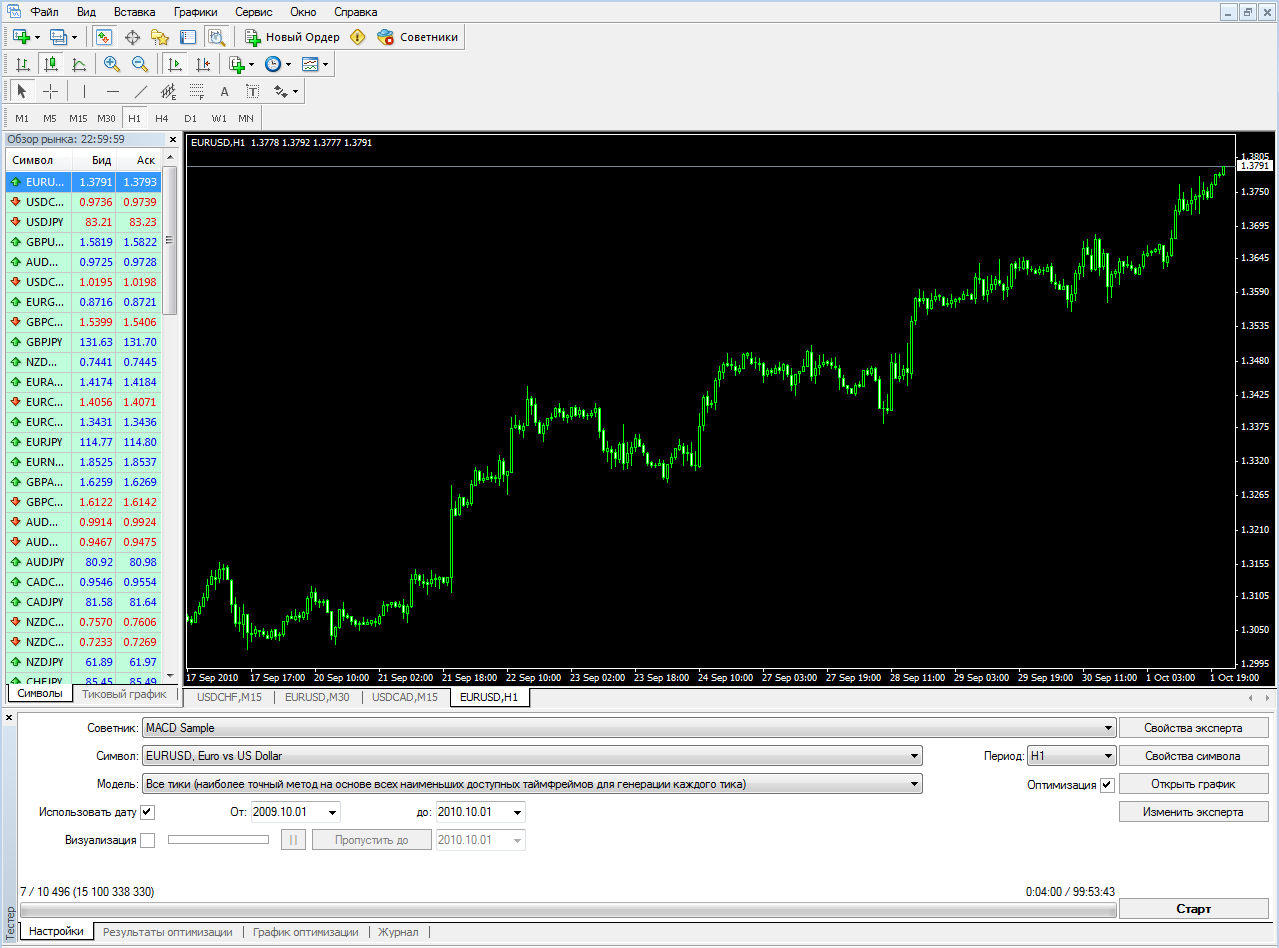
Task: Zoom in on the chart
Action: (x=112, y=64)
